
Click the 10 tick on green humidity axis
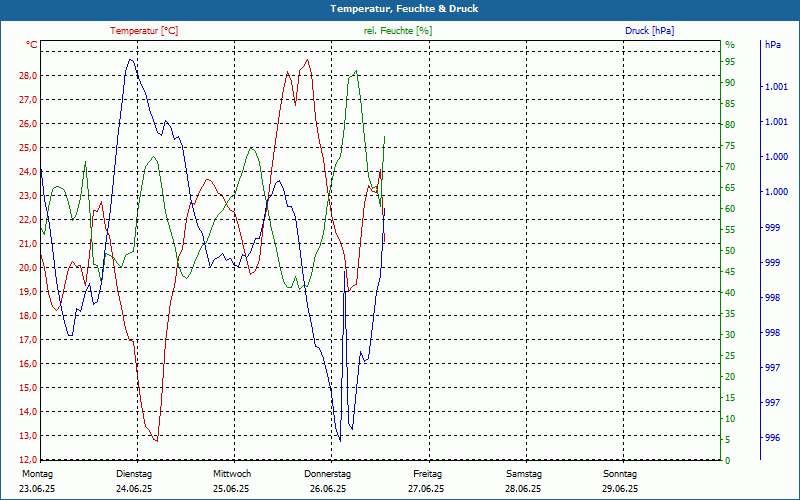click(730, 418)
